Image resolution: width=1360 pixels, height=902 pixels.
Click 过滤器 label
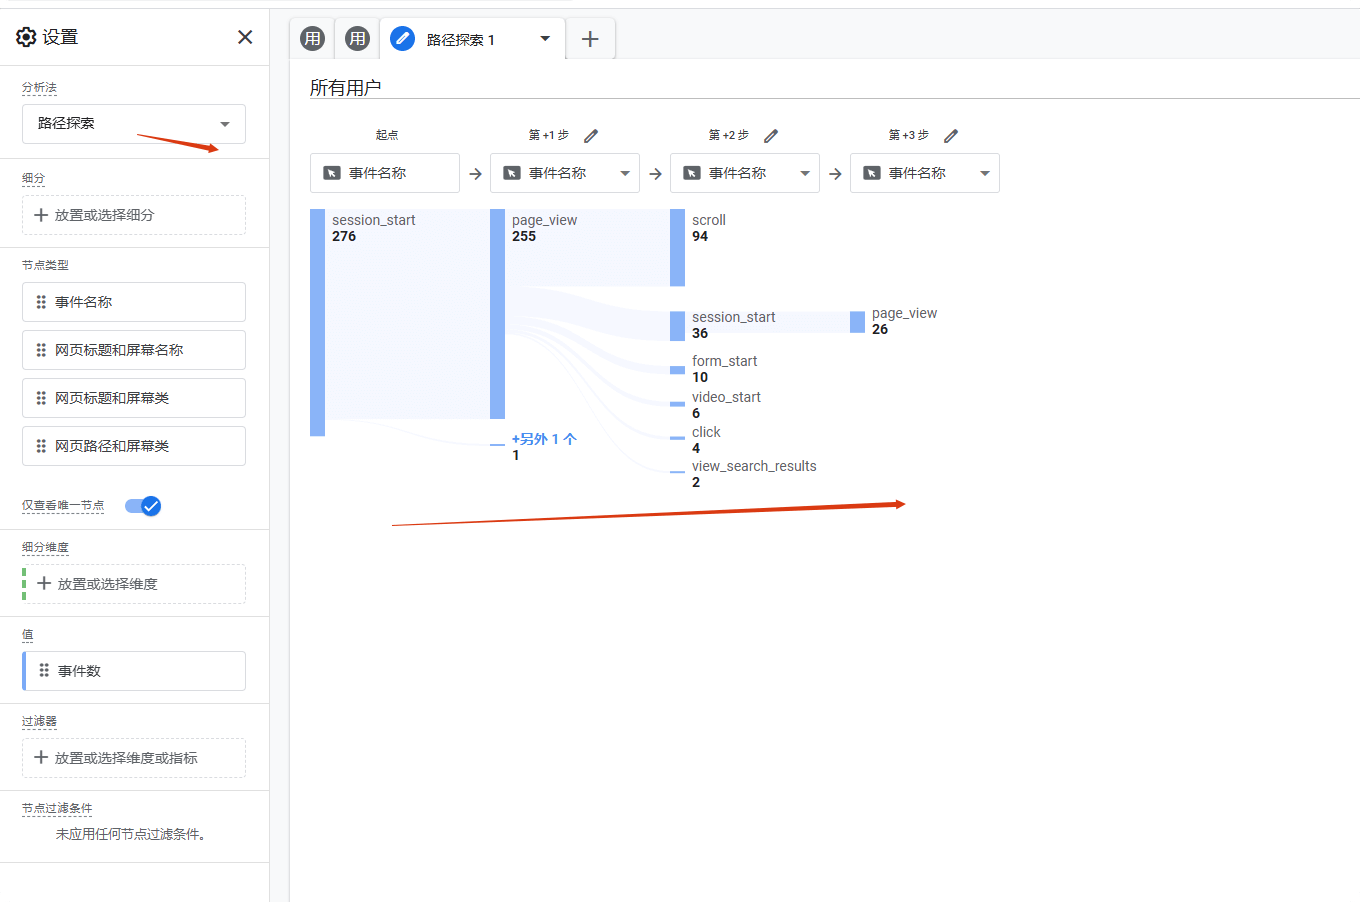pos(39,722)
